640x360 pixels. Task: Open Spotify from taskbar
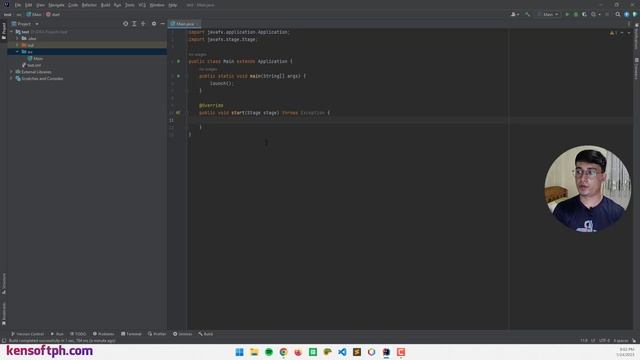pyautogui.click(x=269, y=352)
